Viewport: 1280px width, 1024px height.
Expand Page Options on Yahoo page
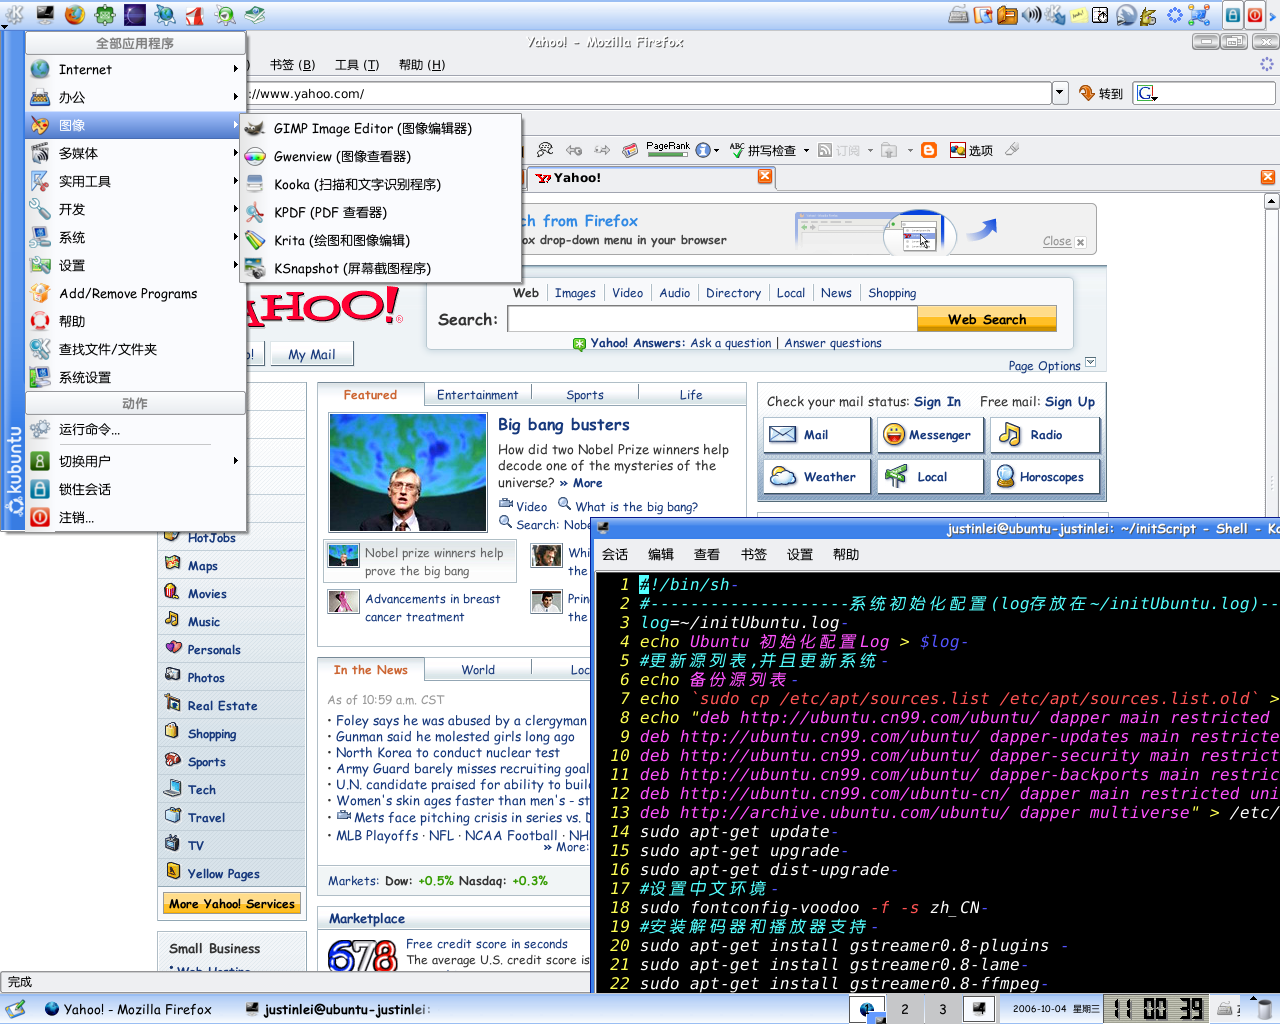point(1052,365)
